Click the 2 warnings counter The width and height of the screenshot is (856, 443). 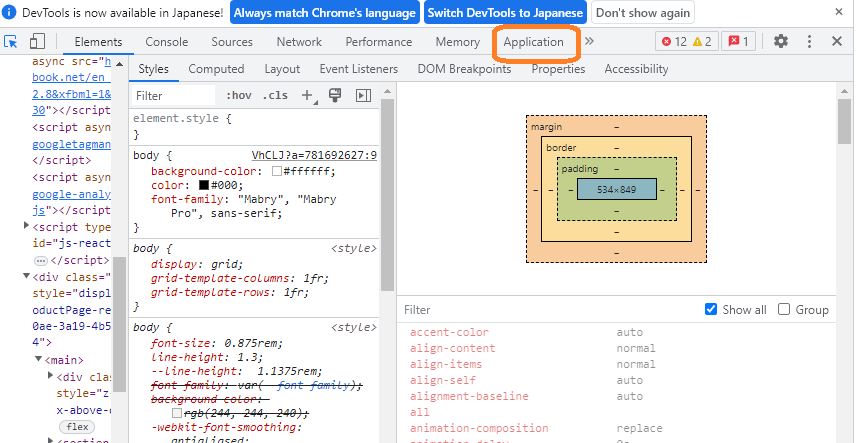702,42
